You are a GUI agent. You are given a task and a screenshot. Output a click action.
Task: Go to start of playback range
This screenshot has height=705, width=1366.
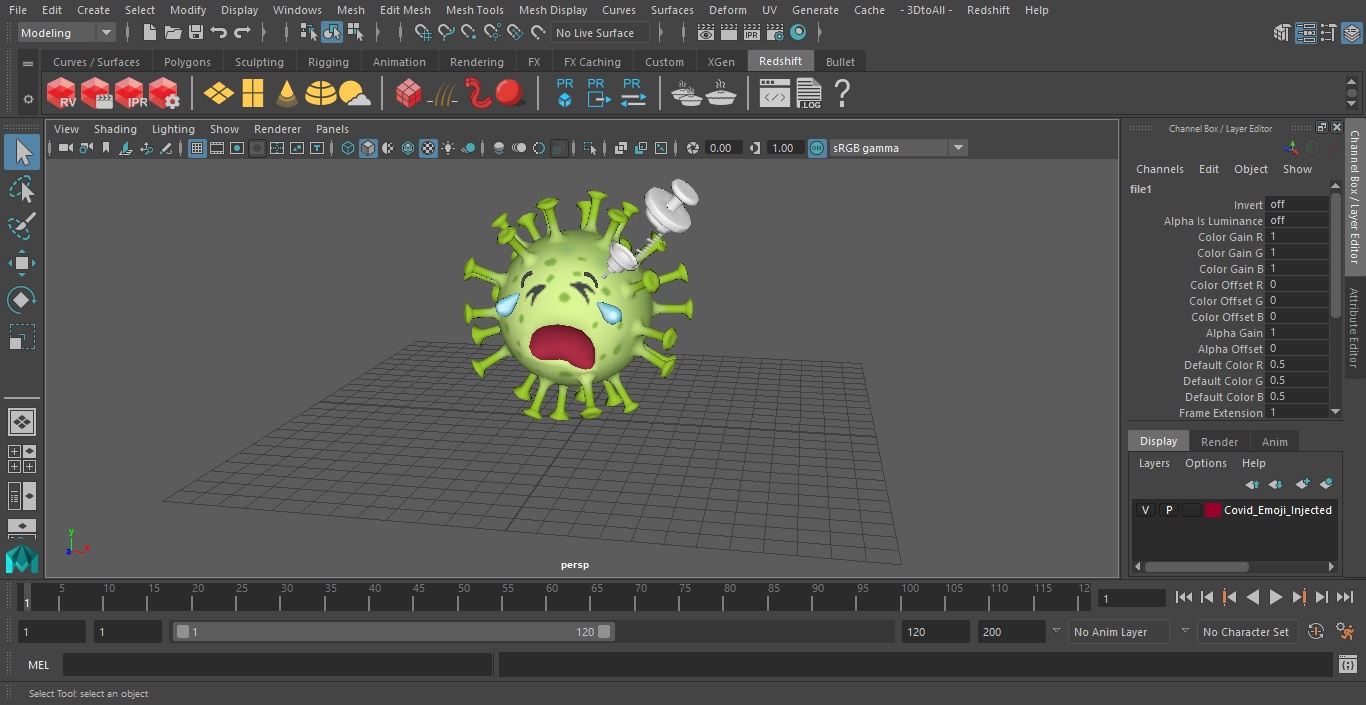tap(1184, 597)
